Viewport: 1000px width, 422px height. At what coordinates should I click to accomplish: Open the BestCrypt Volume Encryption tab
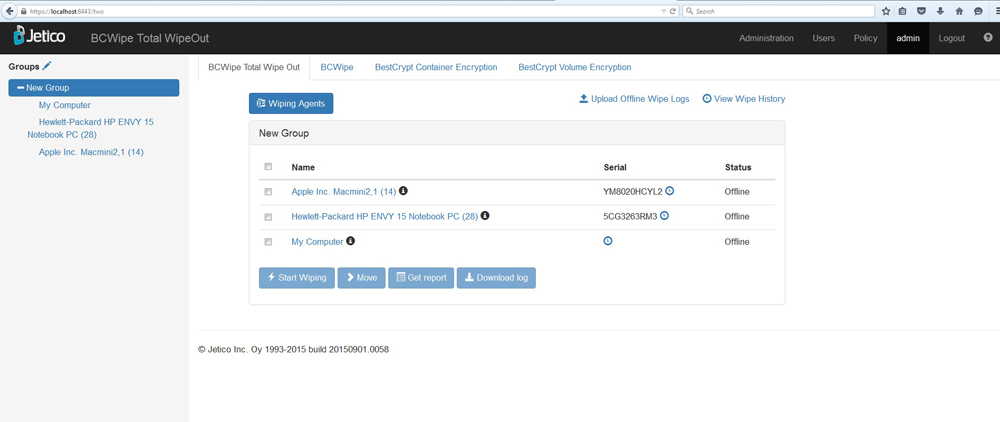click(575, 67)
